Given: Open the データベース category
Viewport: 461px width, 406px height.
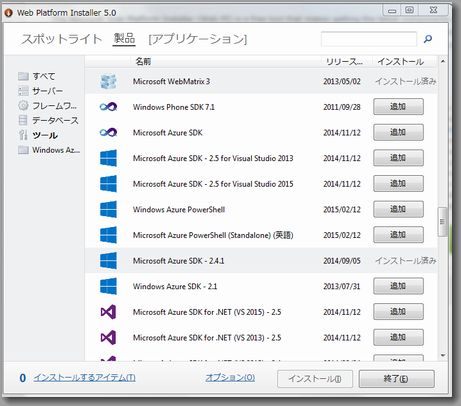Looking at the screenshot, I should point(48,120).
